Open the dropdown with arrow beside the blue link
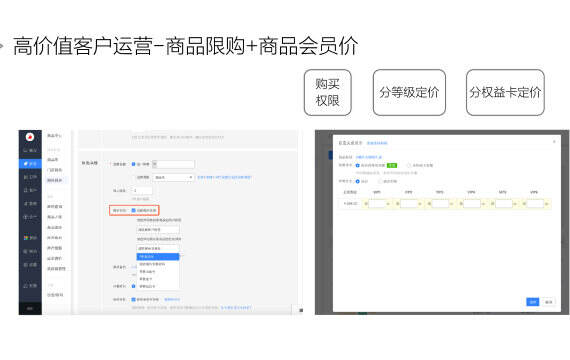570x360 pixels. pos(173,177)
